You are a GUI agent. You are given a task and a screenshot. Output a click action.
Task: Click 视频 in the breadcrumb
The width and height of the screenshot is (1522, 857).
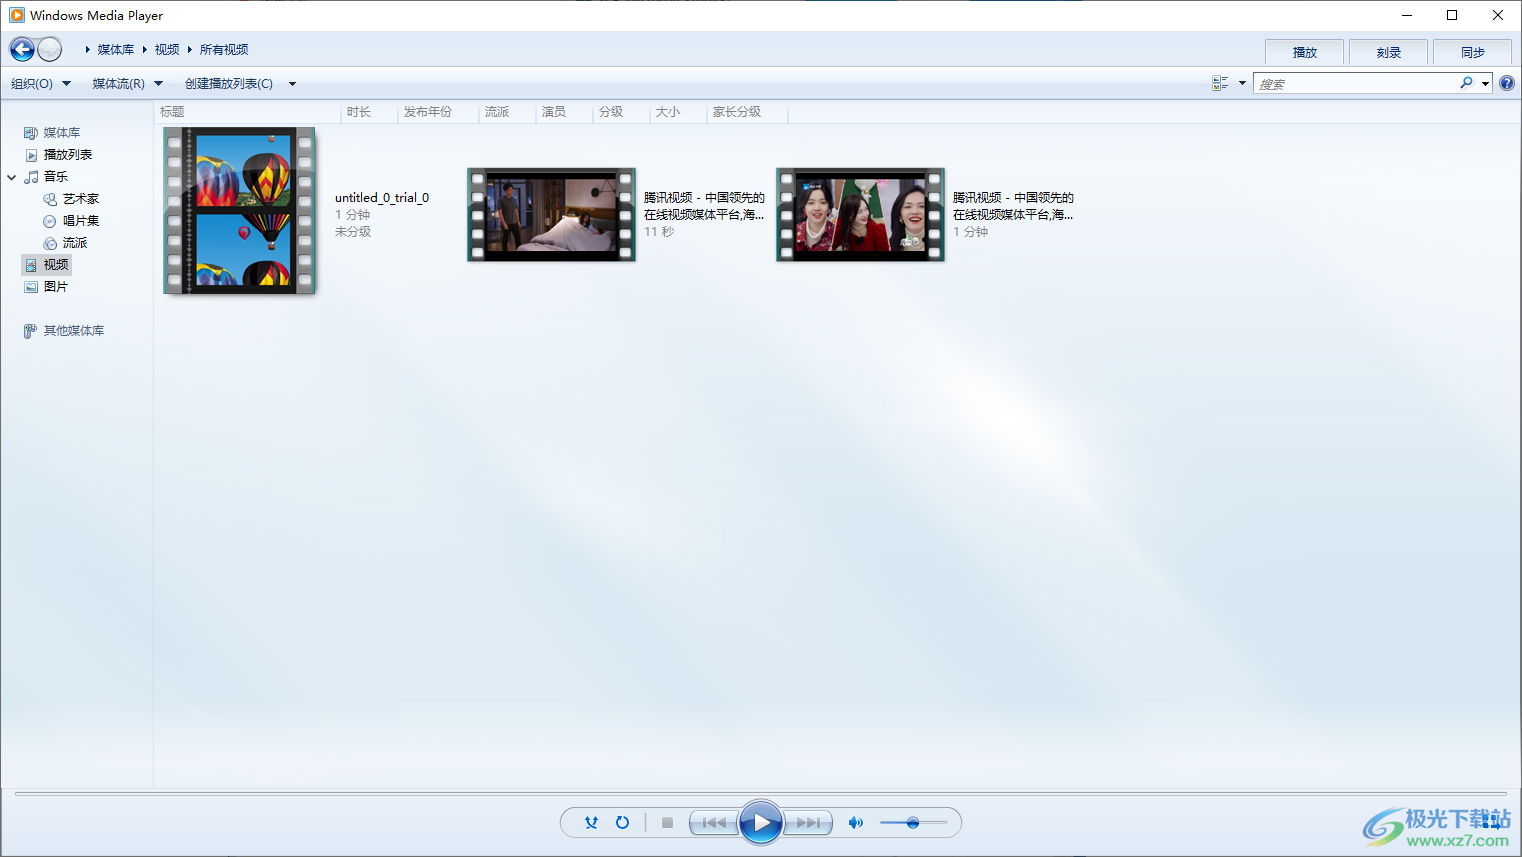click(x=167, y=49)
